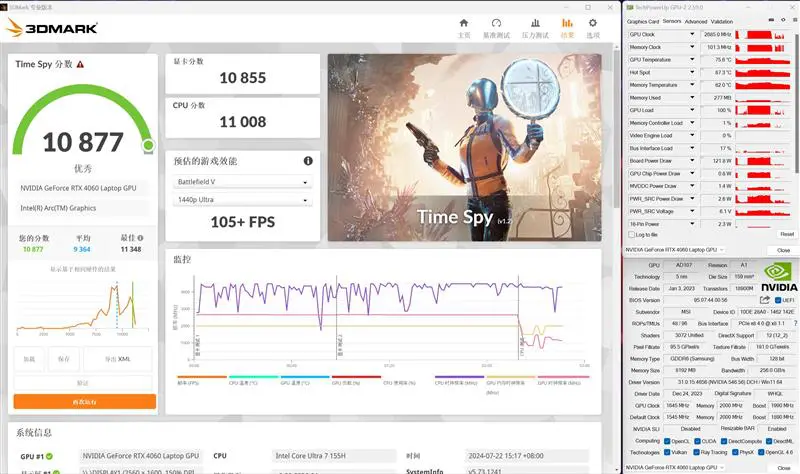
Task: Open the options (选项) gear icon
Action: pos(593,23)
